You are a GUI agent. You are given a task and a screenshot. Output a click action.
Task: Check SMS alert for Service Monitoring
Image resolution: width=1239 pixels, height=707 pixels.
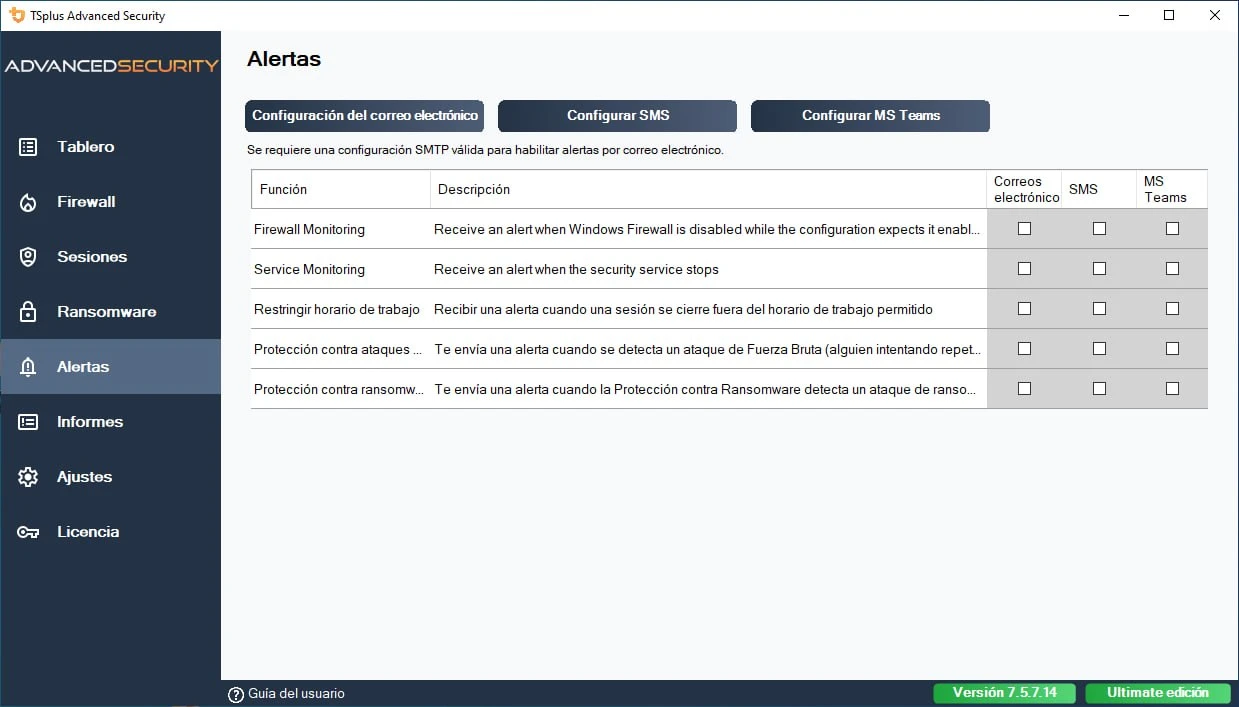pos(1099,269)
